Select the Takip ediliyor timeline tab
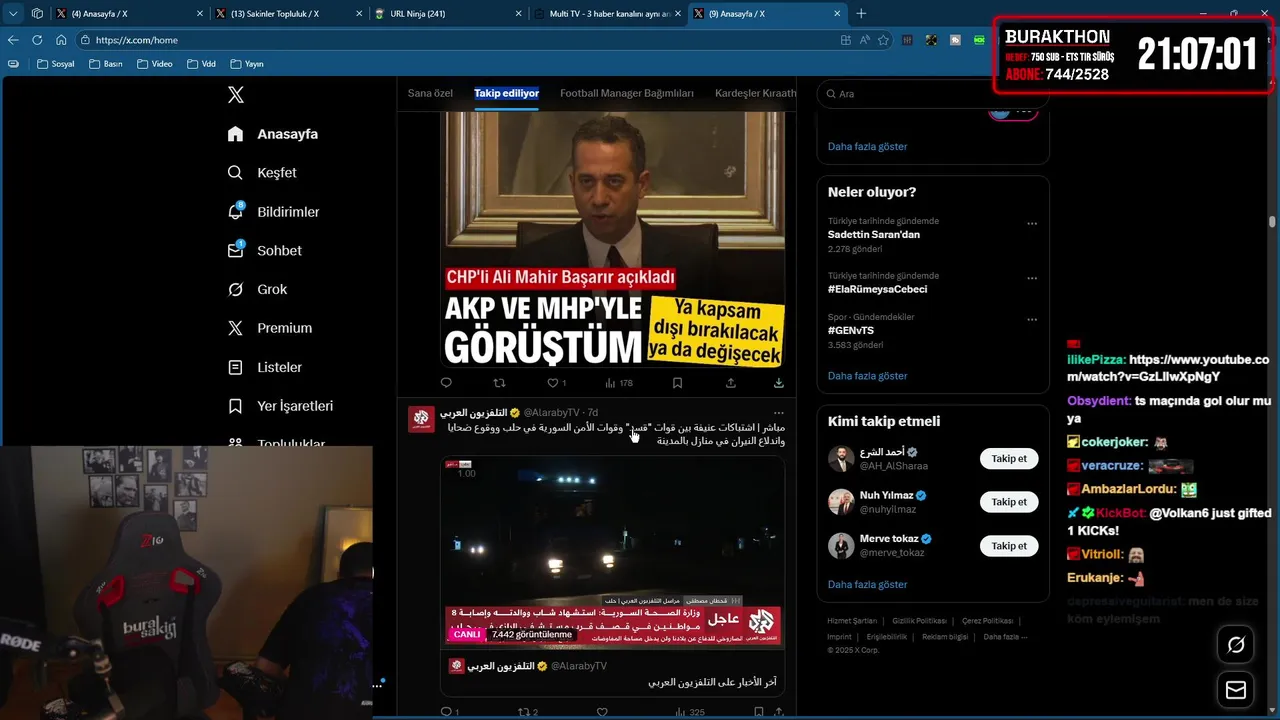Image resolution: width=1280 pixels, height=720 pixels. pyautogui.click(x=506, y=93)
